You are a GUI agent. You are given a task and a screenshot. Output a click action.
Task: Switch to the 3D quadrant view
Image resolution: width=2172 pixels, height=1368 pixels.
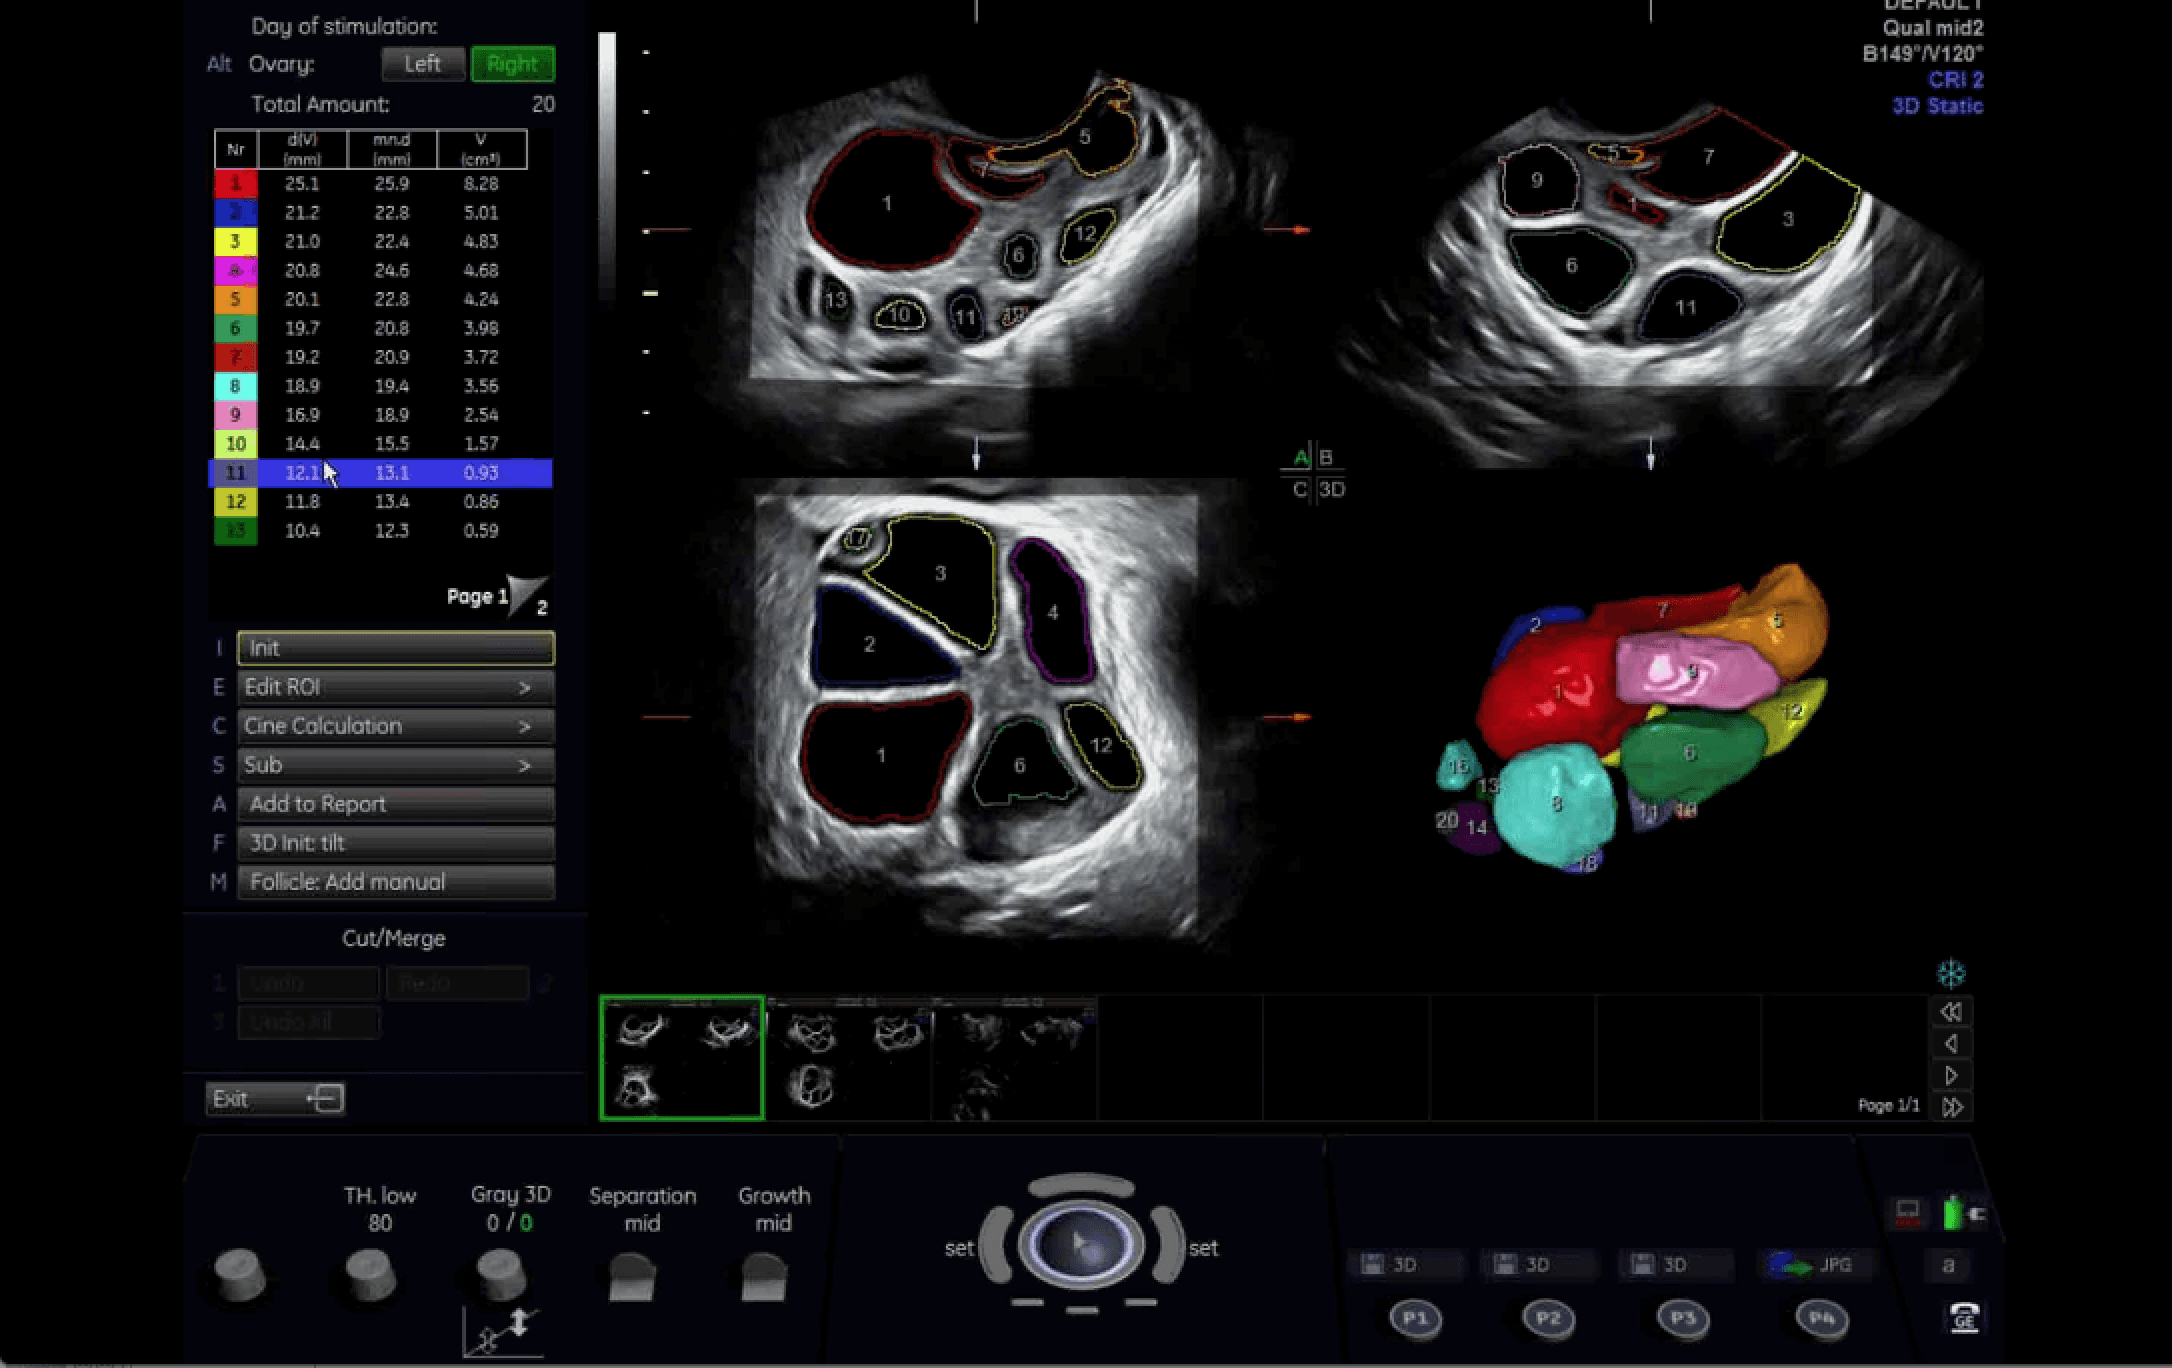point(1331,490)
